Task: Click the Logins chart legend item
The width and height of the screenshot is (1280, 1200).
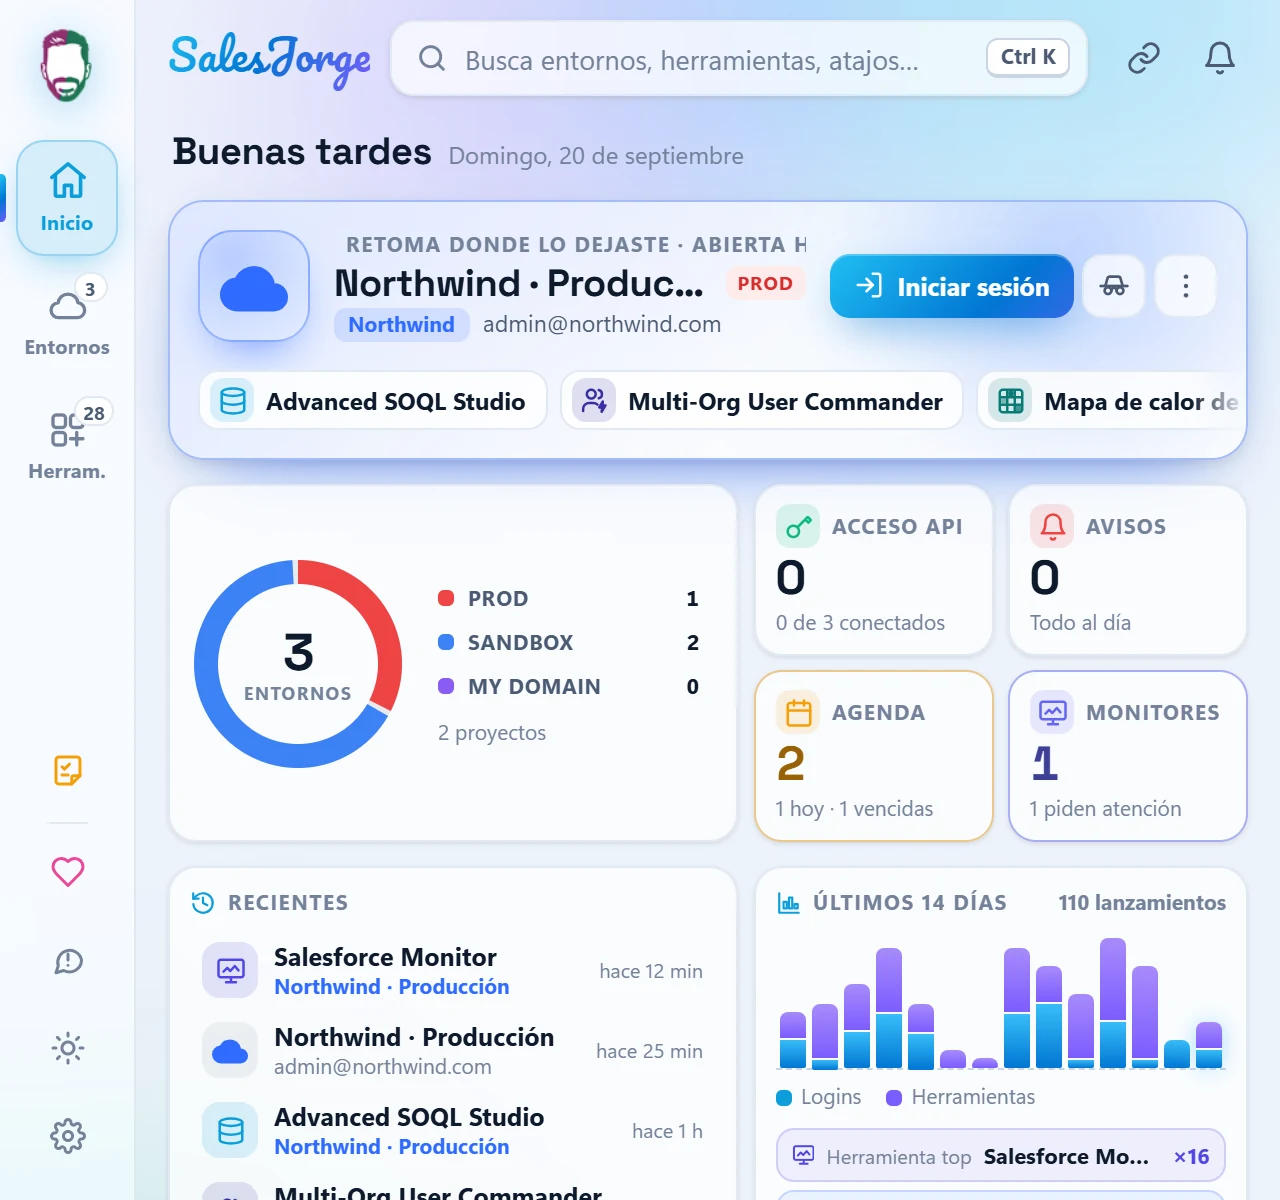Action: pos(819,1097)
